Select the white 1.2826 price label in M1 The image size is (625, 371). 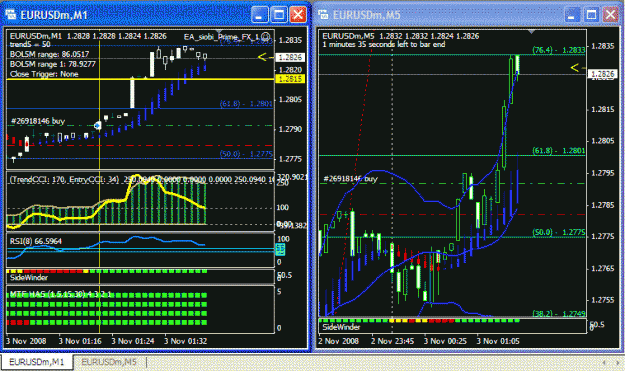(x=291, y=57)
